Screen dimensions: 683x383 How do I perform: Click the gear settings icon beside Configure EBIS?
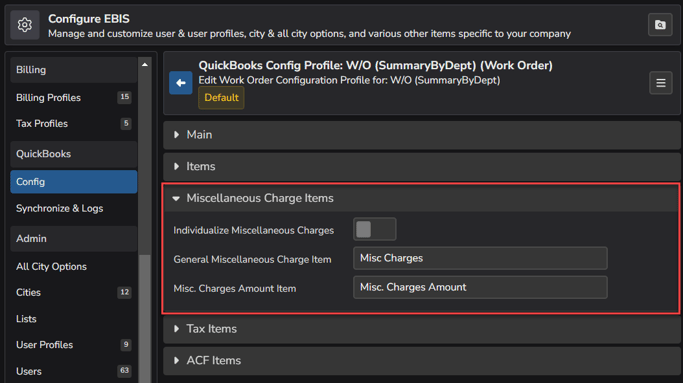coord(25,25)
